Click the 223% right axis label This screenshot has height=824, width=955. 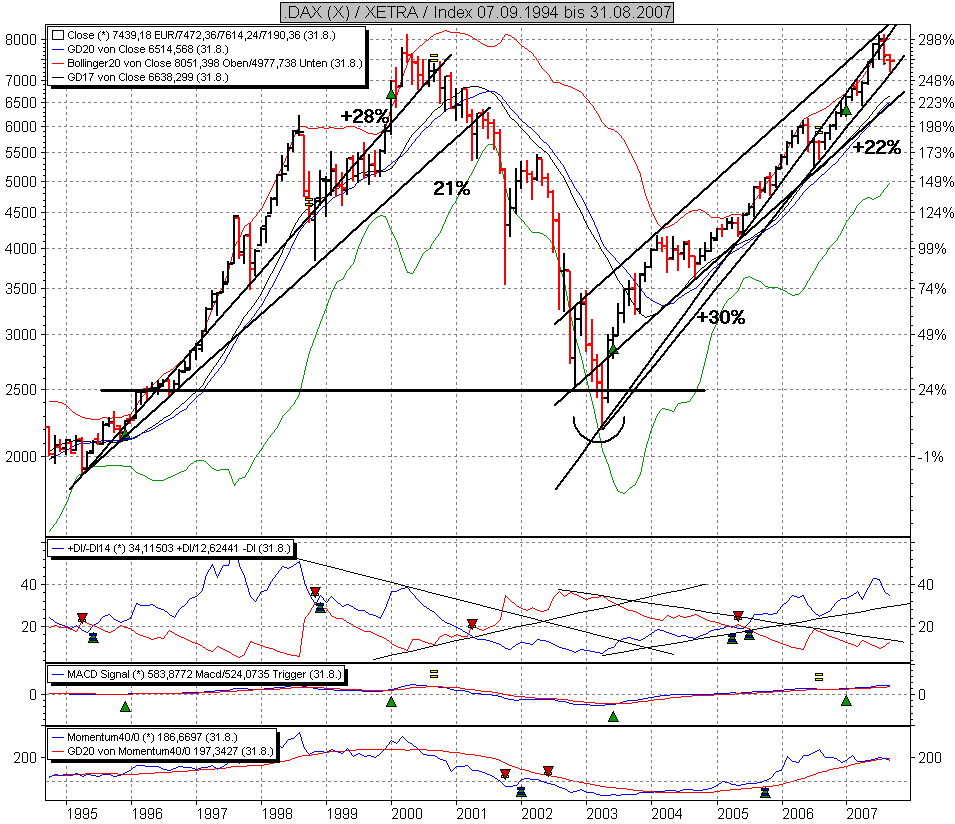point(936,102)
